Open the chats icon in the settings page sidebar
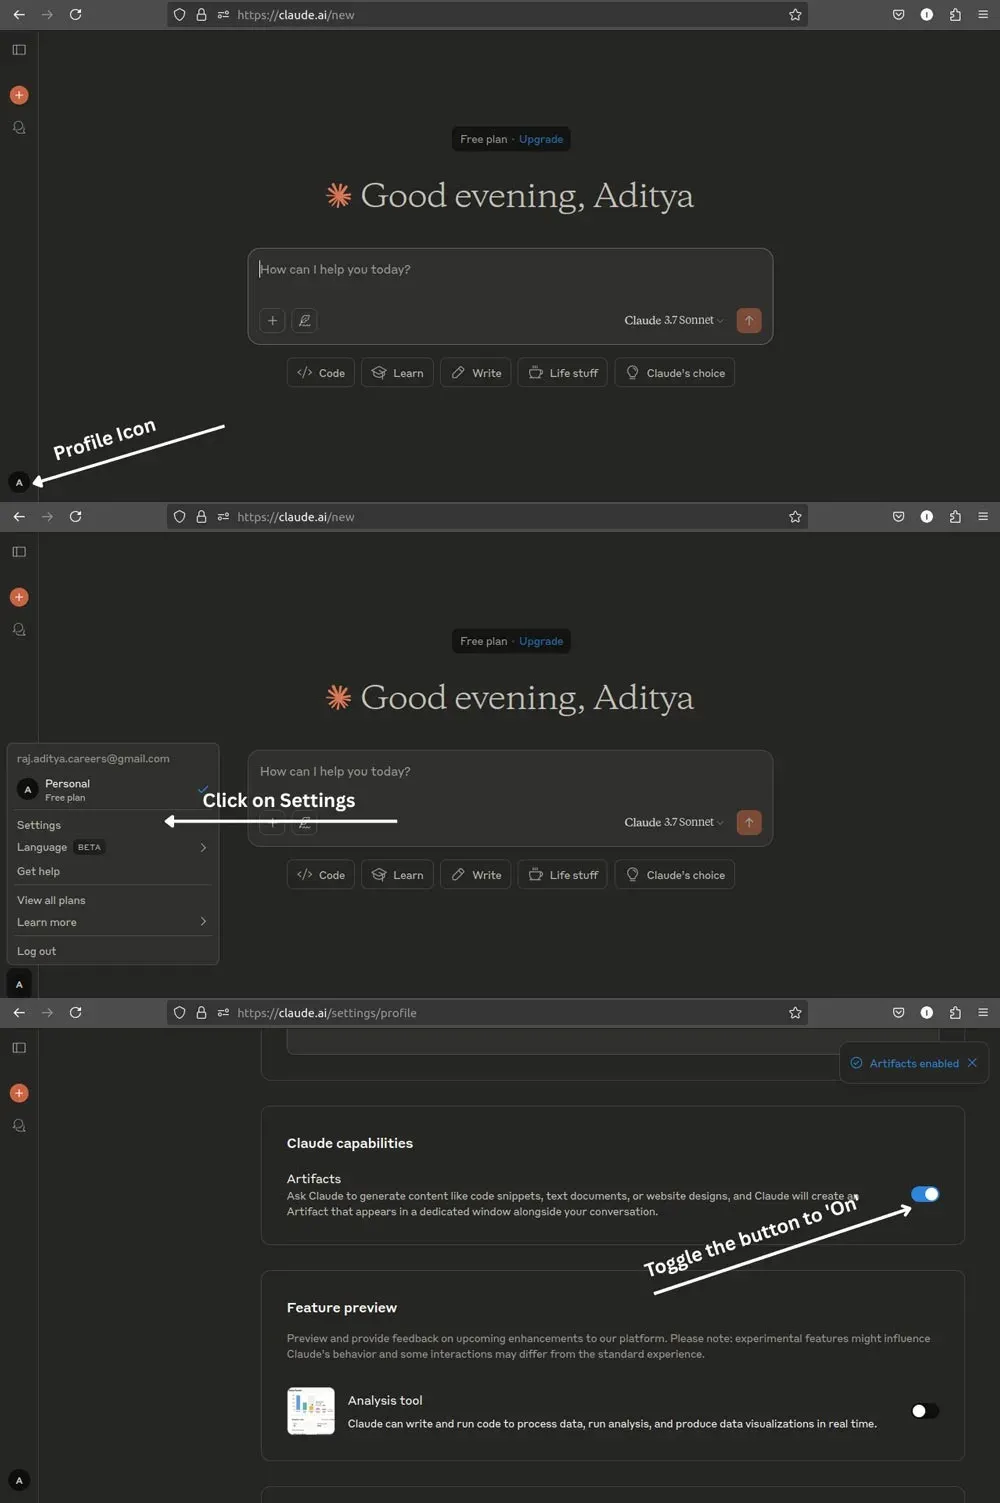The height and width of the screenshot is (1503, 1000). point(19,1126)
